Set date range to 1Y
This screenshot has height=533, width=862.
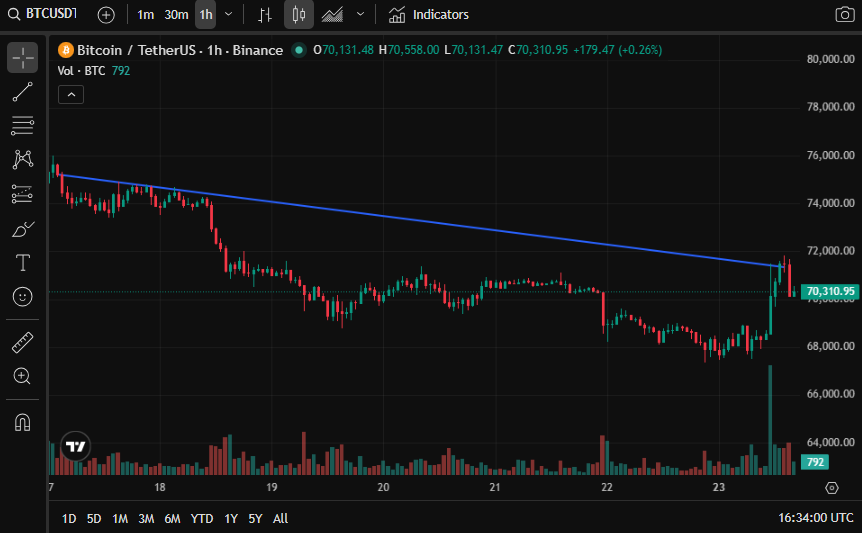[x=231, y=518]
